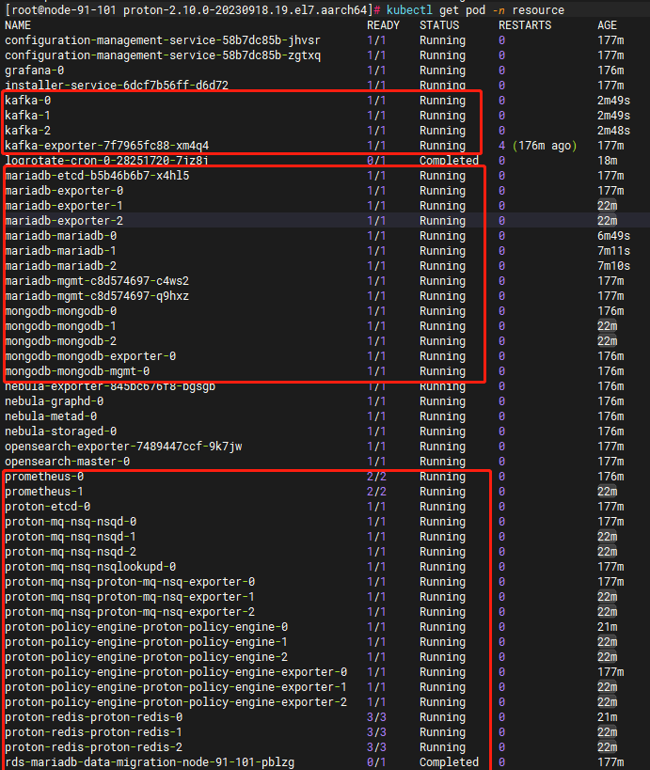Select the opensearch-master-0 pod name
This screenshot has height=770, width=650.
click(67, 461)
